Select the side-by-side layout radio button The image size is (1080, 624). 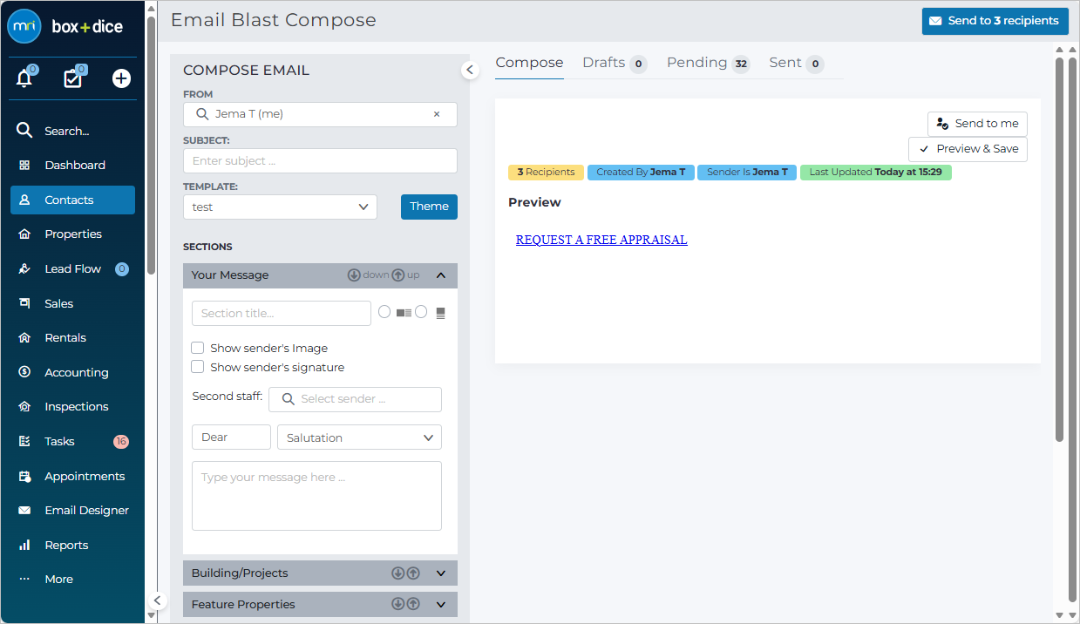point(384,312)
